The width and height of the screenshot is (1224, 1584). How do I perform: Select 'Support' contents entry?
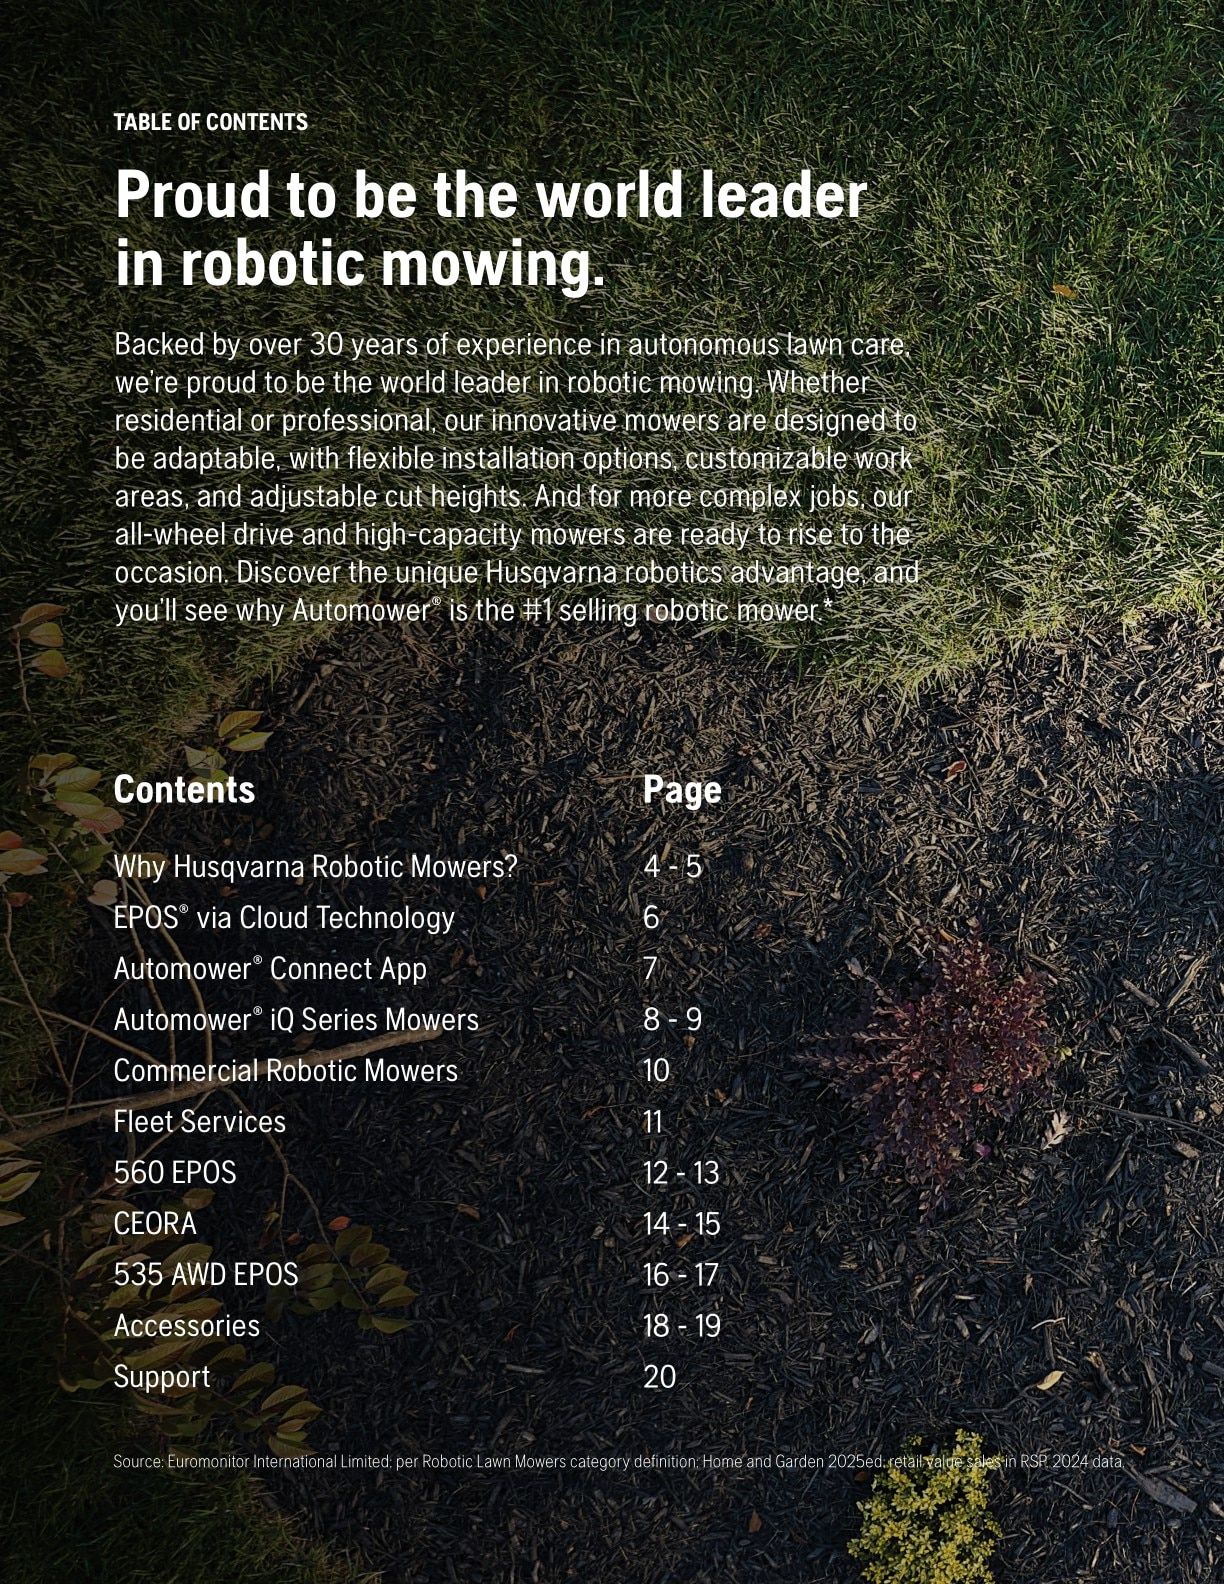click(x=162, y=1377)
